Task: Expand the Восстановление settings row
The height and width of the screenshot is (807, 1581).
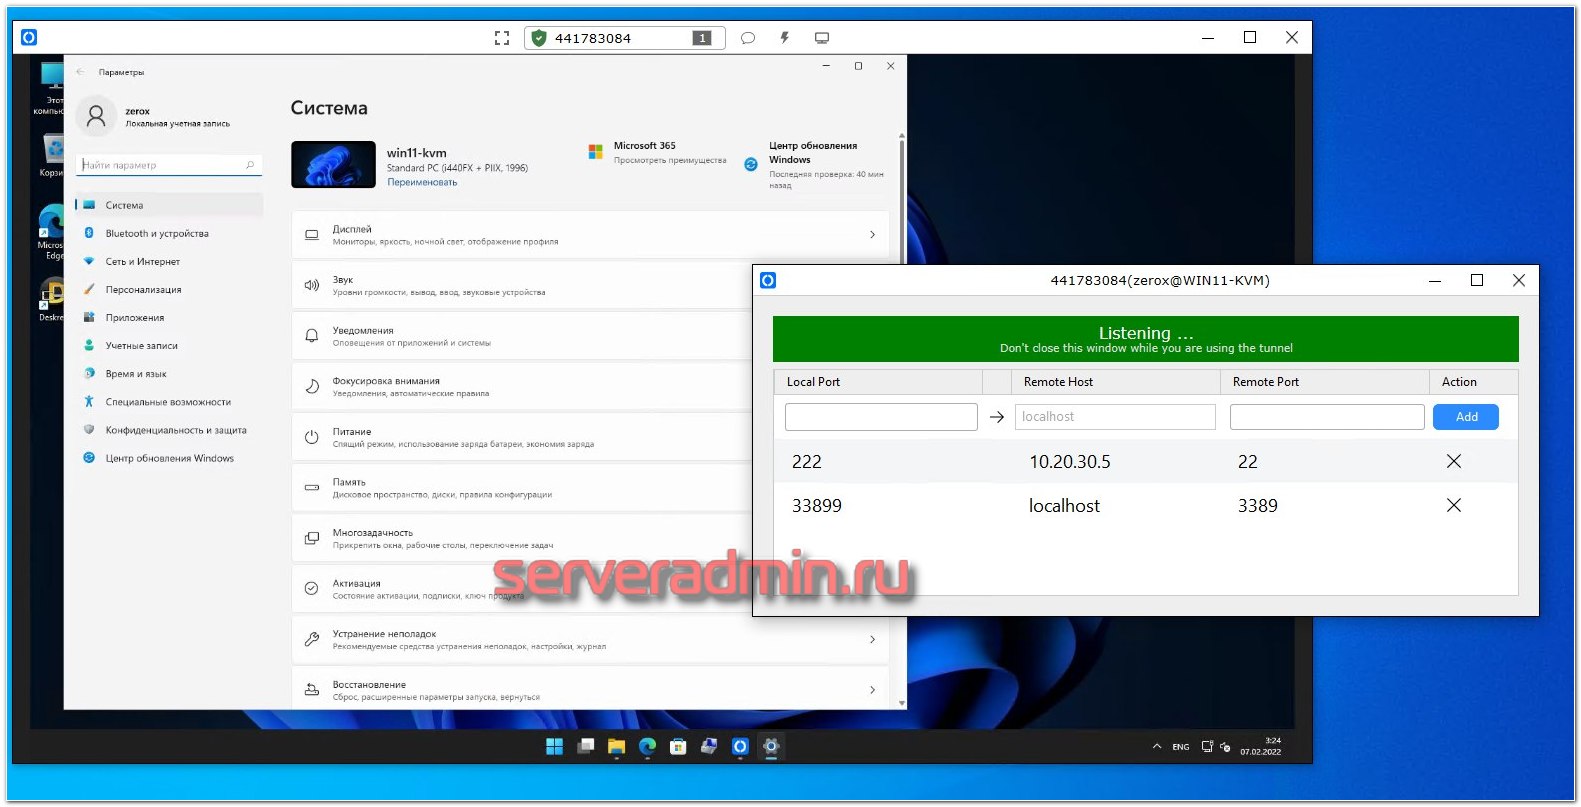Action: click(x=590, y=690)
